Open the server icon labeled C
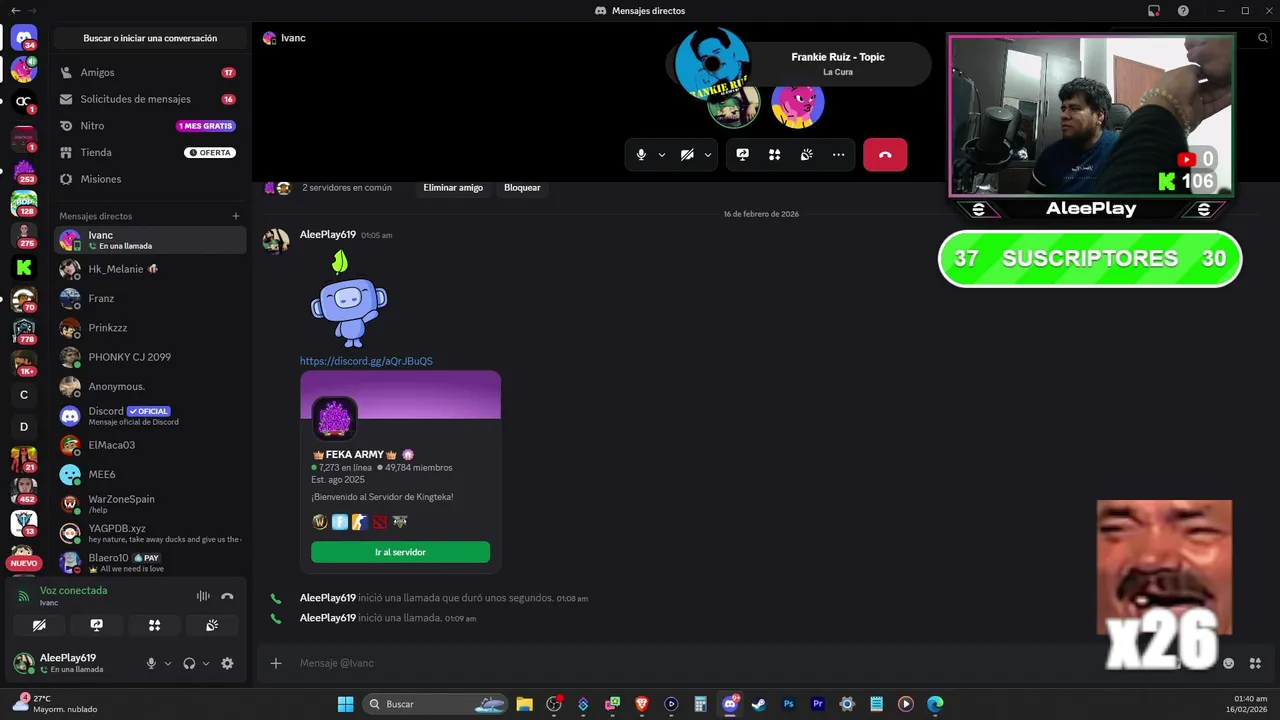The height and width of the screenshot is (720, 1280). click(x=24, y=395)
